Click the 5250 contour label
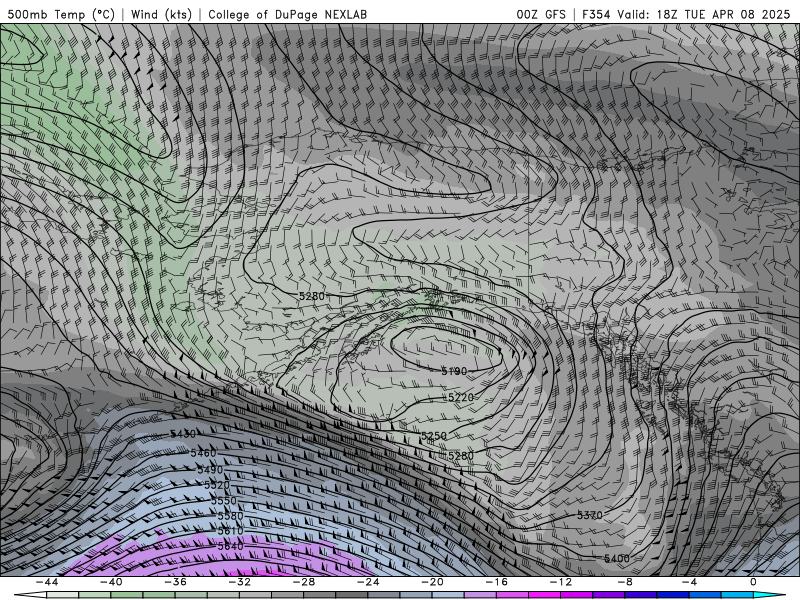 [x=434, y=436]
